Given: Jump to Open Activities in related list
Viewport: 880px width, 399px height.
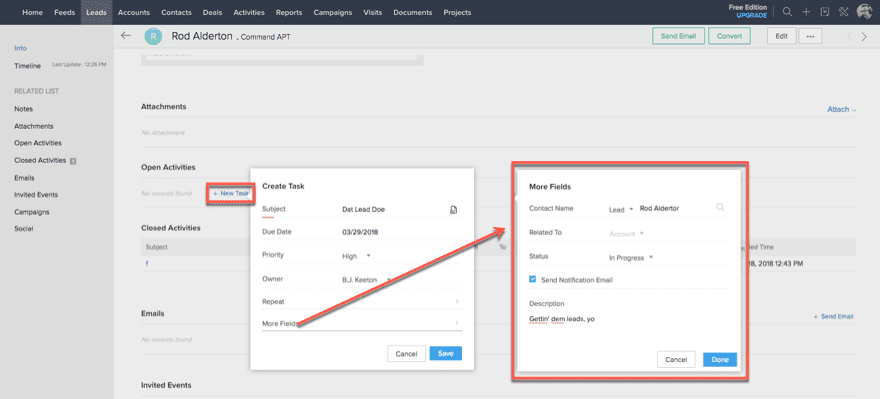Looking at the screenshot, I should pos(38,143).
